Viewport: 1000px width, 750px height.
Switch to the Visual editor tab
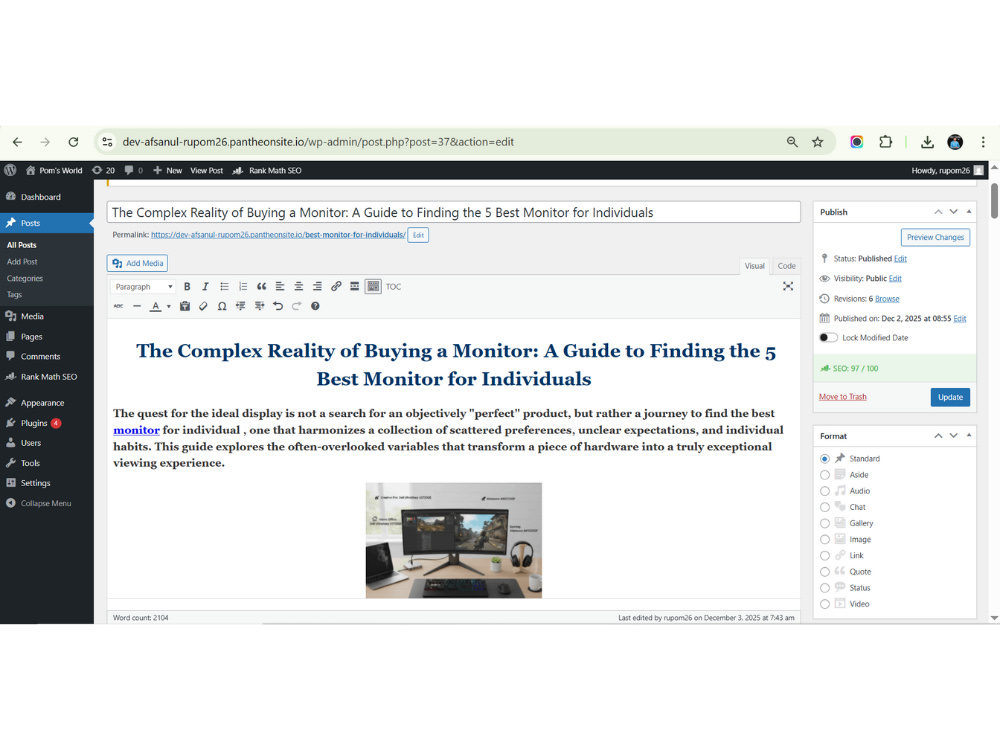coord(754,266)
